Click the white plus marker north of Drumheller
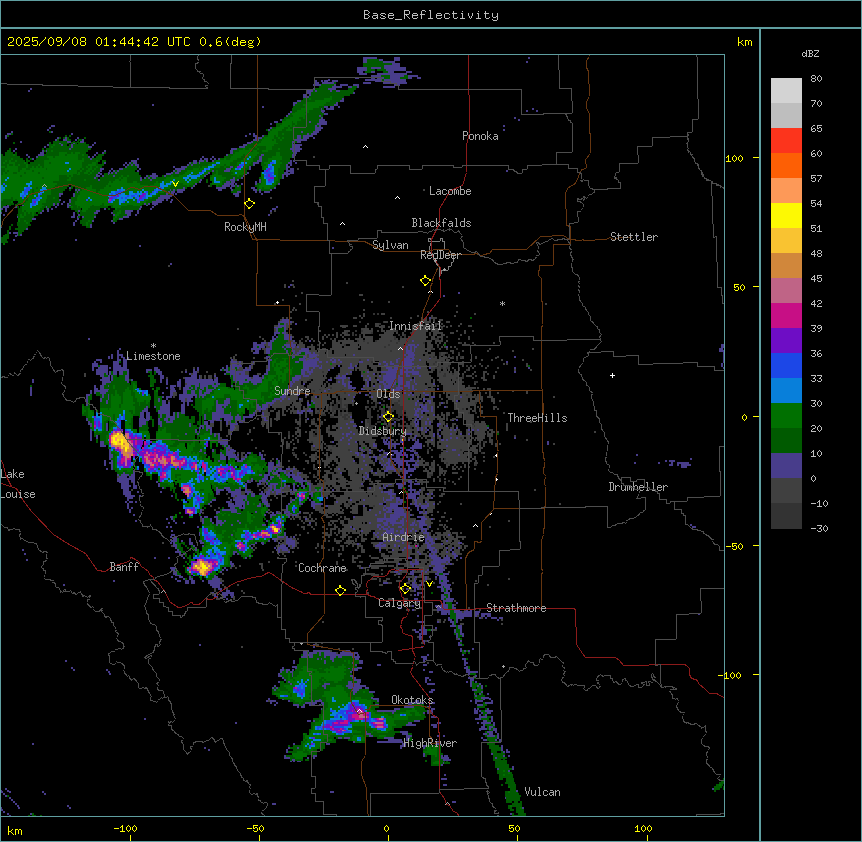This screenshot has width=862, height=842. pyautogui.click(x=612, y=375)
